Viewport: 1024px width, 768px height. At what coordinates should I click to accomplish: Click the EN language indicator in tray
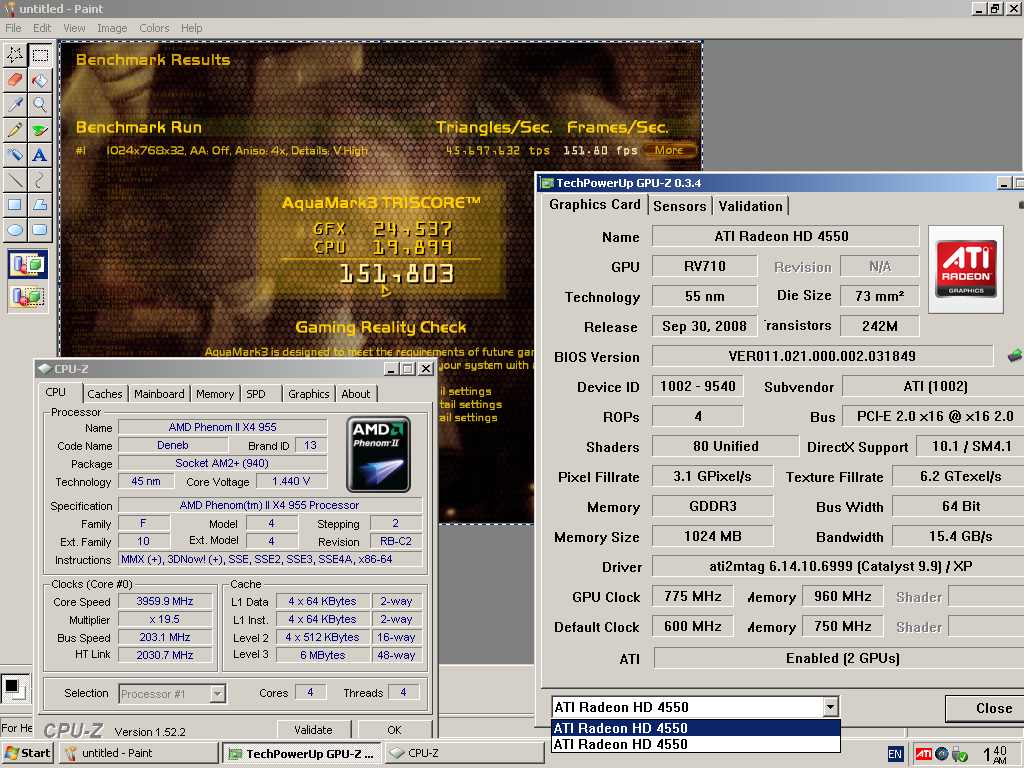[x=895, y=754]
